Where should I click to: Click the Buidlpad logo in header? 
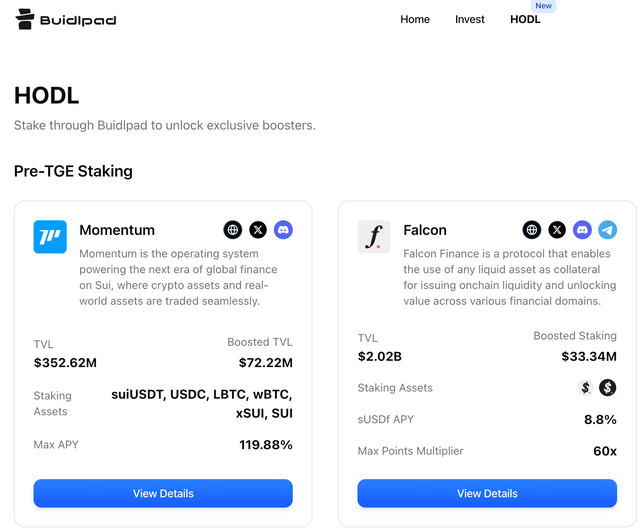[x=66, y=19]
